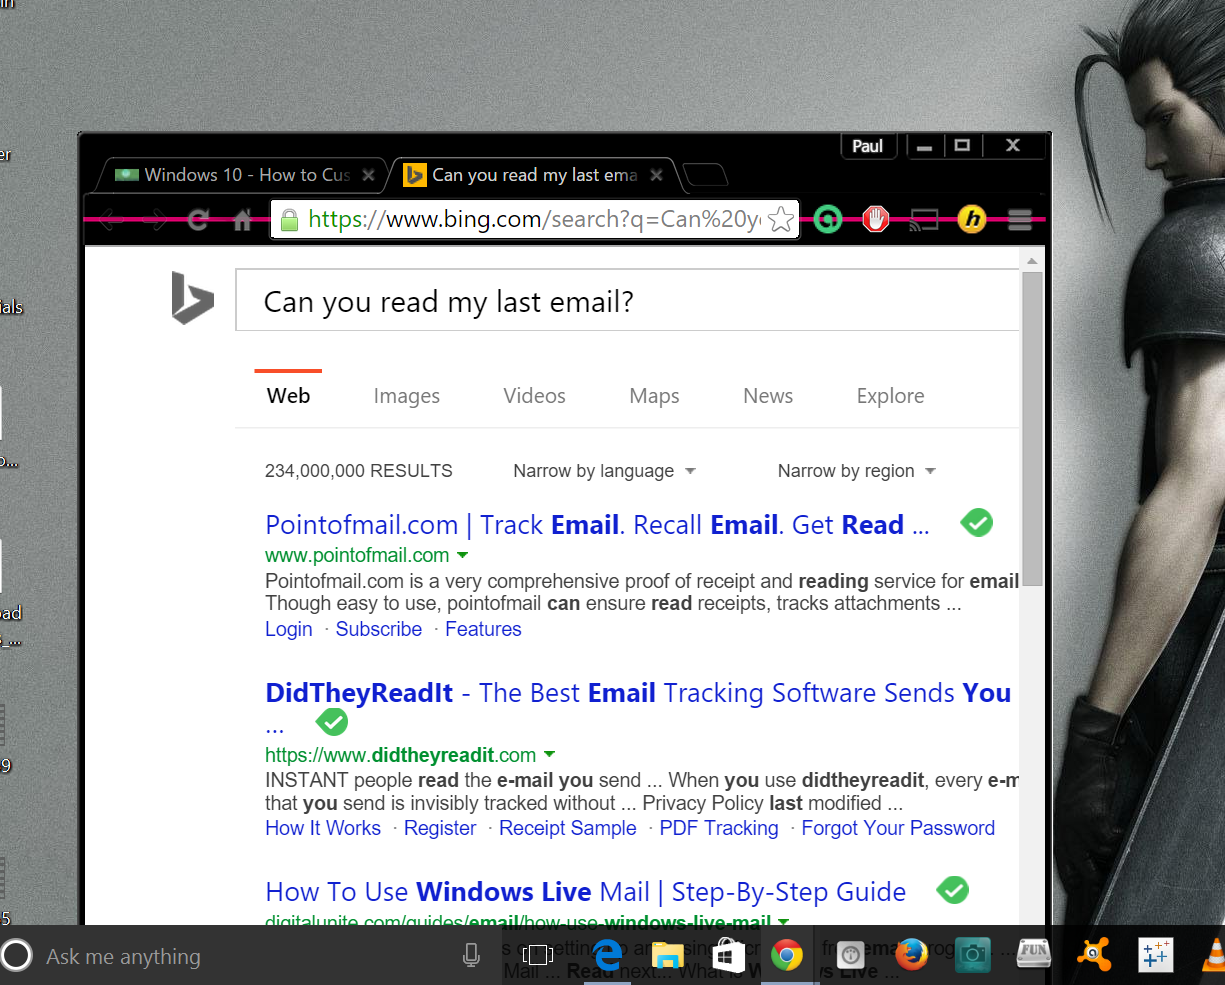The width and height of the screenshot is (1225, 985).
Task: Expand the arrow next to www.pointofmail.com
Action: 462,555
